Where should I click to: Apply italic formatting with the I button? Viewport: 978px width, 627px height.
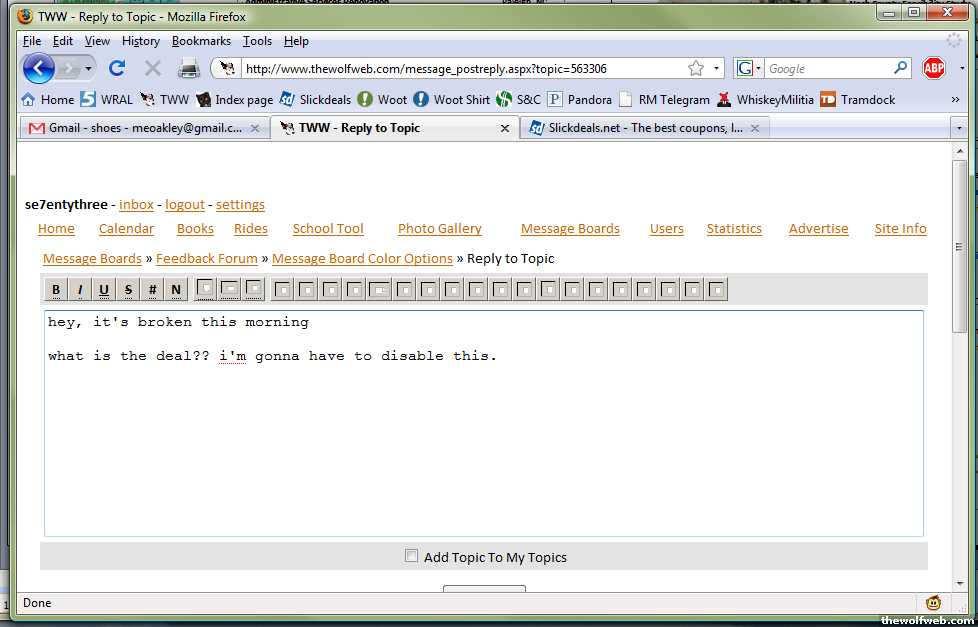(80, 290)
